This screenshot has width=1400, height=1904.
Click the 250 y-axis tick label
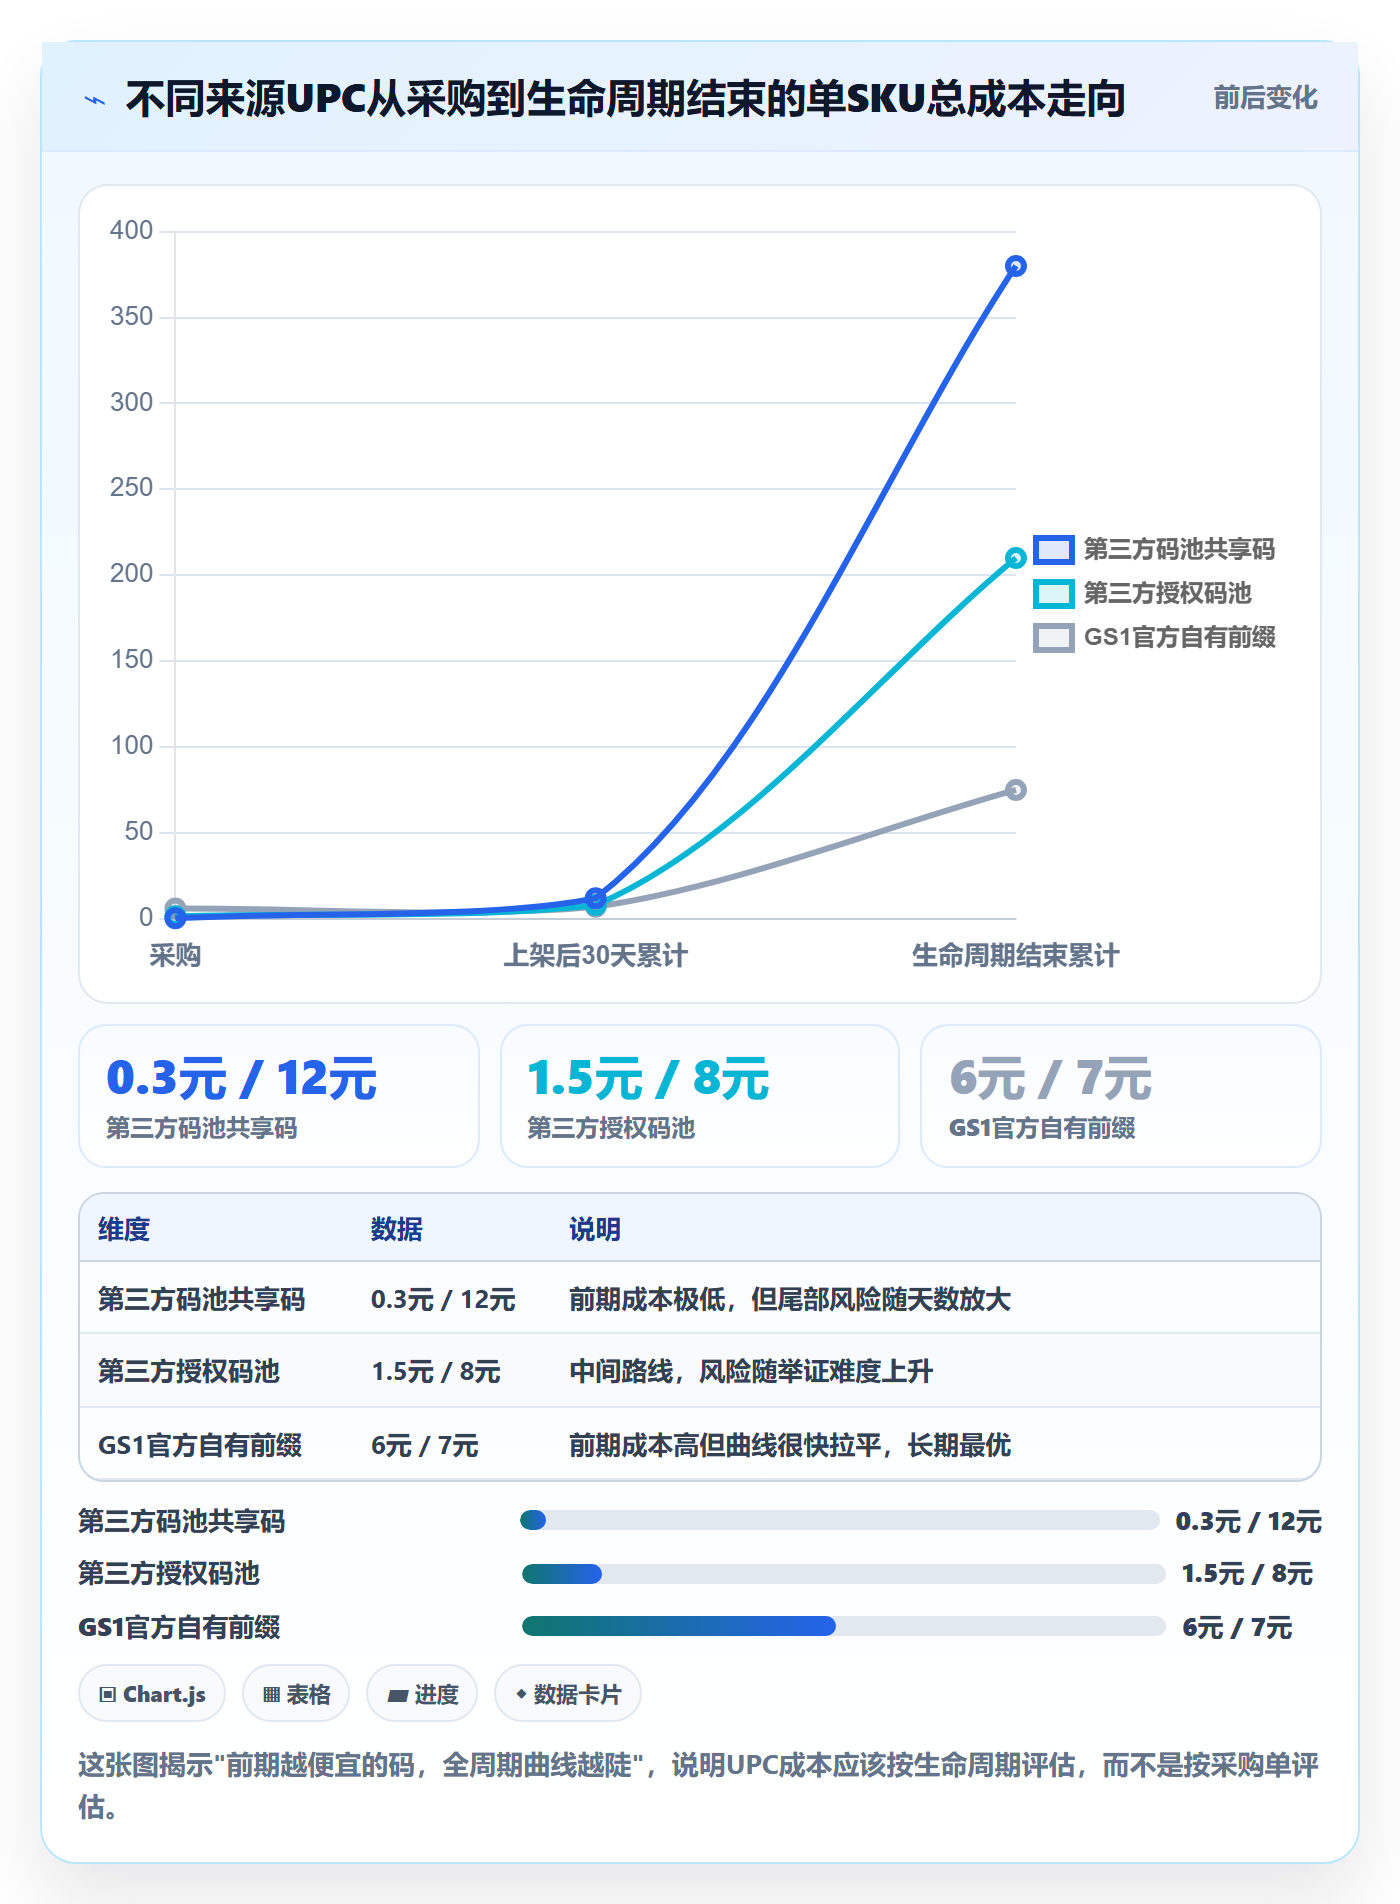pyautogui.click(x=131, y=487)
